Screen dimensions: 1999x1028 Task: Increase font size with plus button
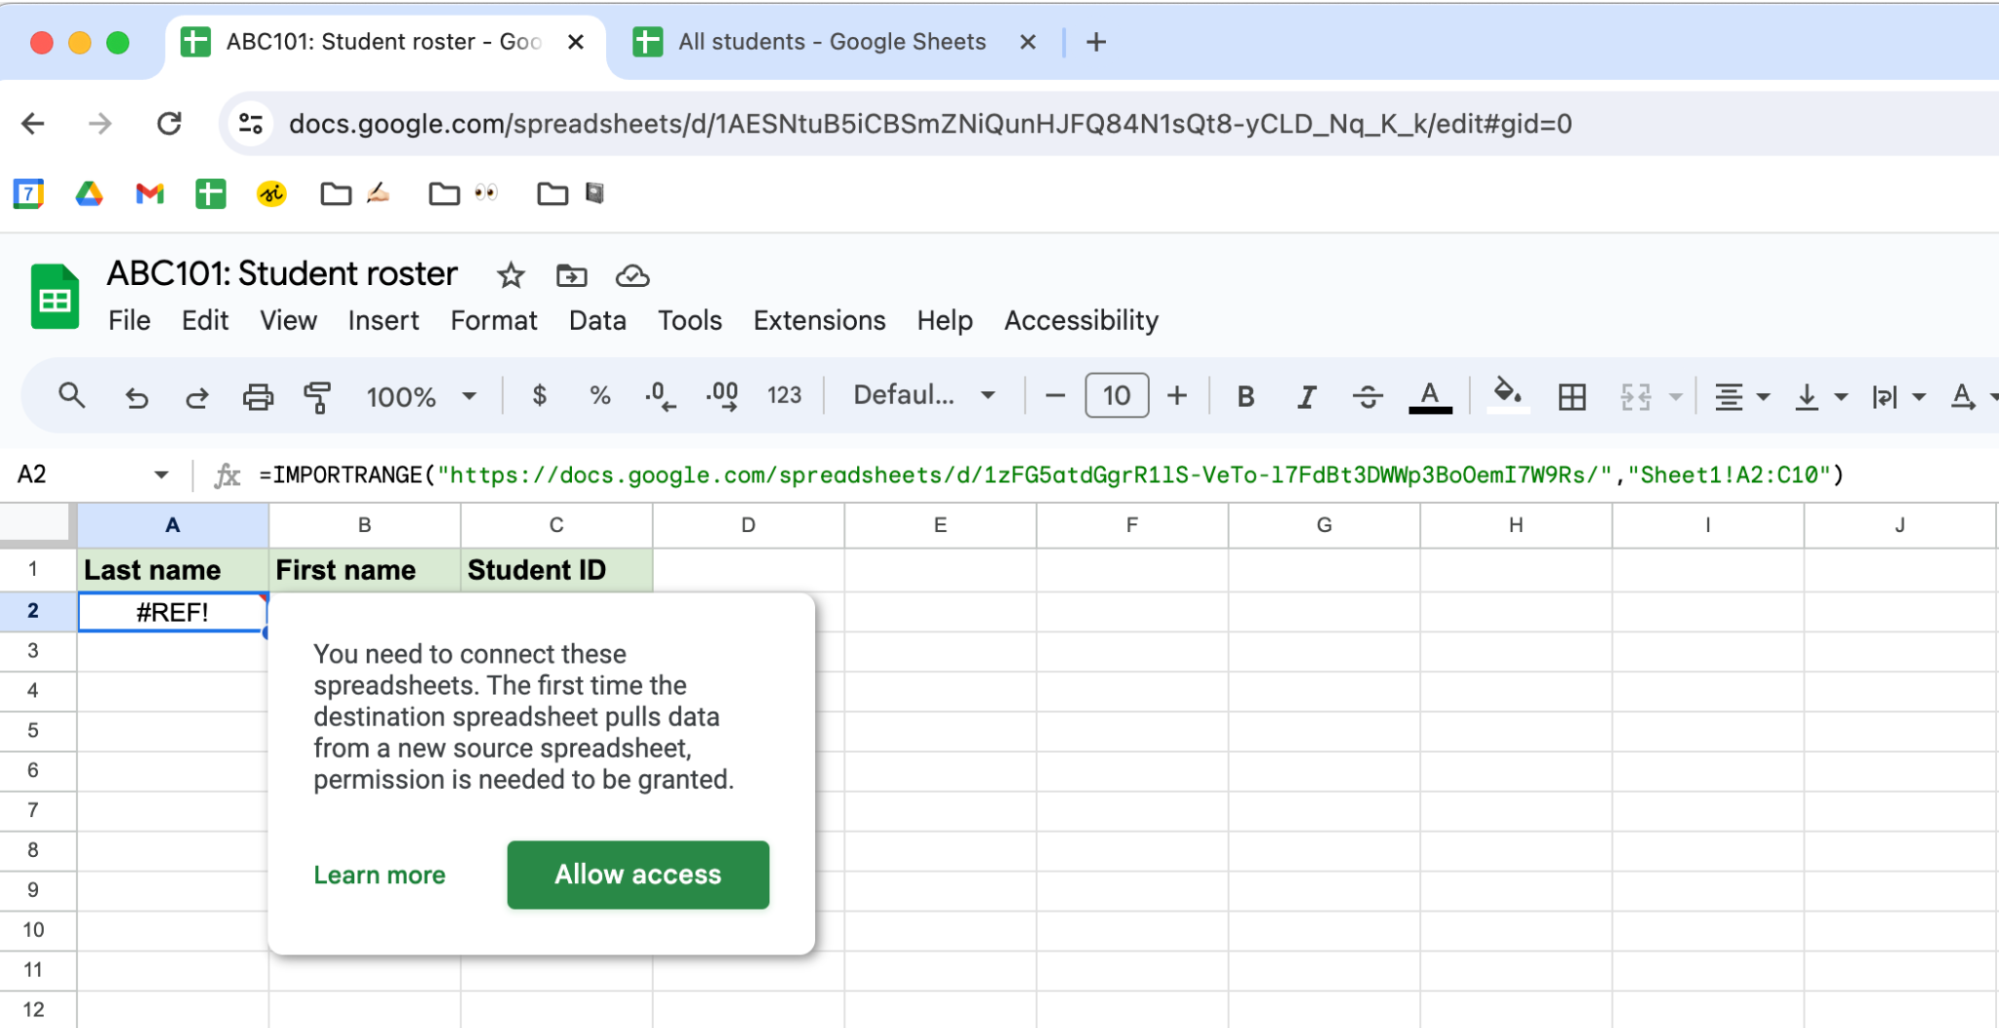(1177, 396)
